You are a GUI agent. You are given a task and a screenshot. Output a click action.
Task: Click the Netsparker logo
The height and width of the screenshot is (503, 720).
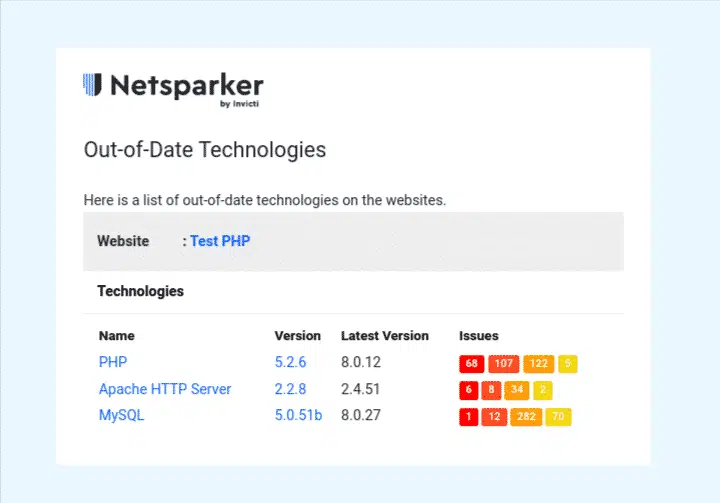(x=173, y=89)
